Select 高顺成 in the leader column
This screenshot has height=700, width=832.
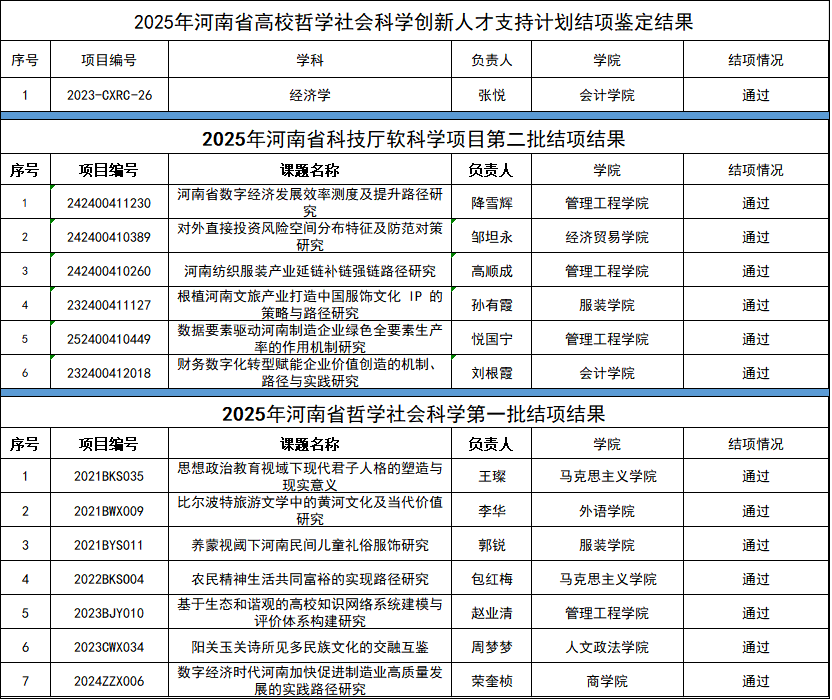point(492,271)
